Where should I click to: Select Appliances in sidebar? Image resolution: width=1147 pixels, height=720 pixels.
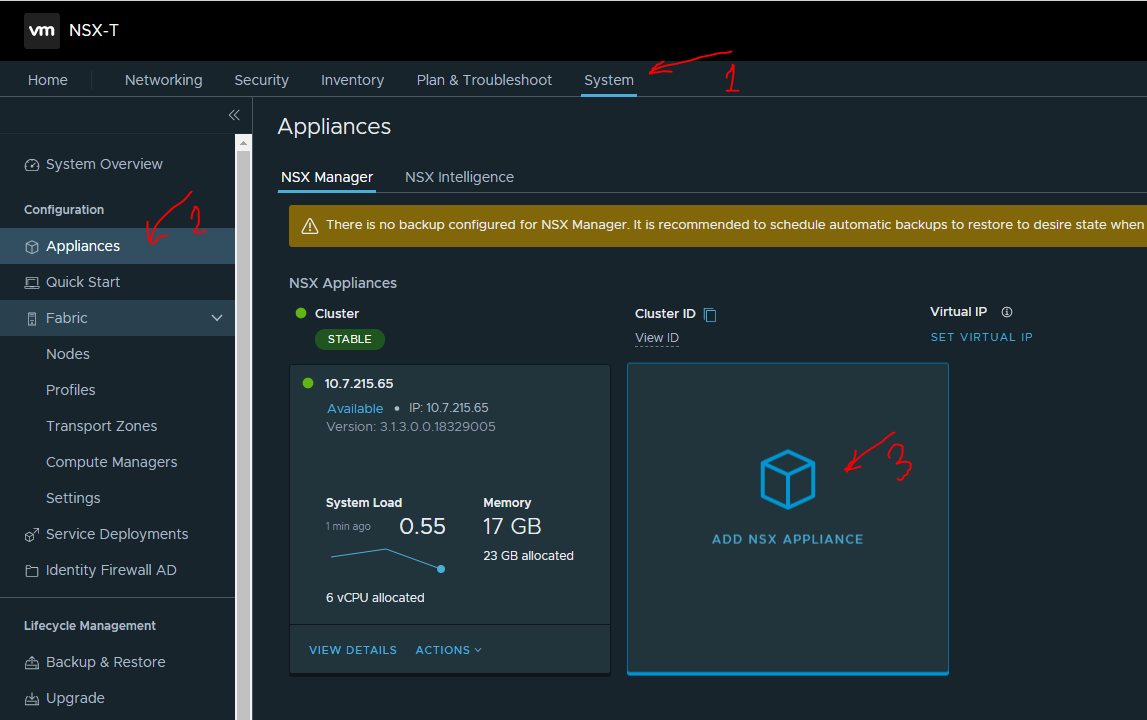(x=117, y=246)
